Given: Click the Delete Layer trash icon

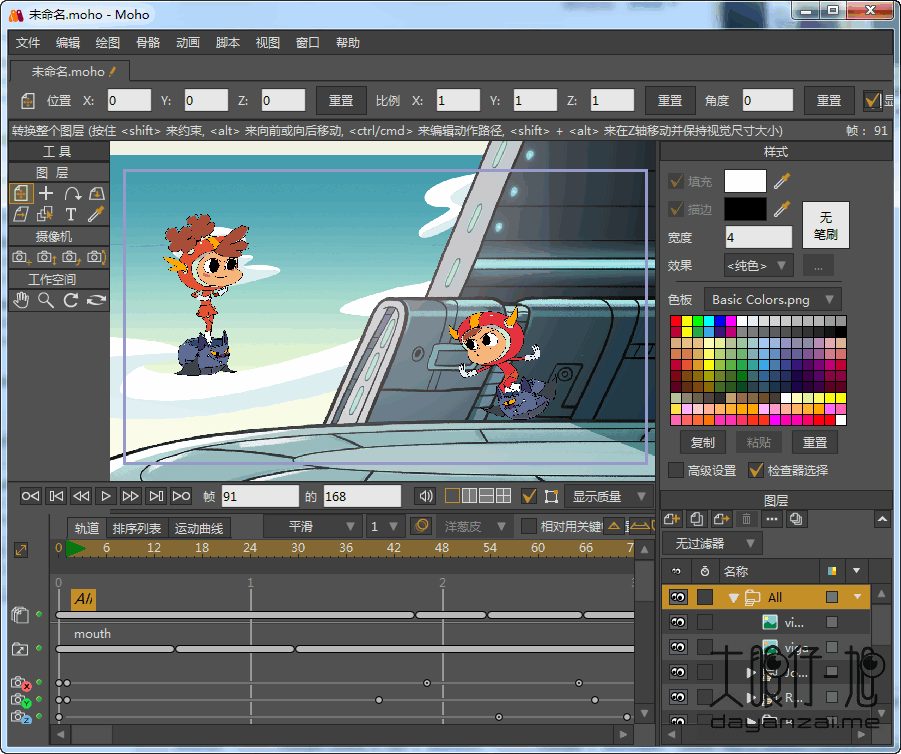Looking at the screenshot, I should pos(746,520).
